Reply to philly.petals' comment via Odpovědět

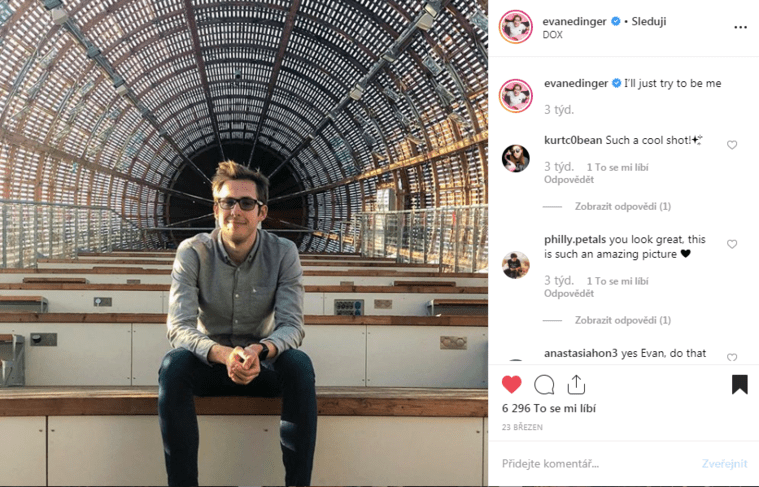pos(569,294)
